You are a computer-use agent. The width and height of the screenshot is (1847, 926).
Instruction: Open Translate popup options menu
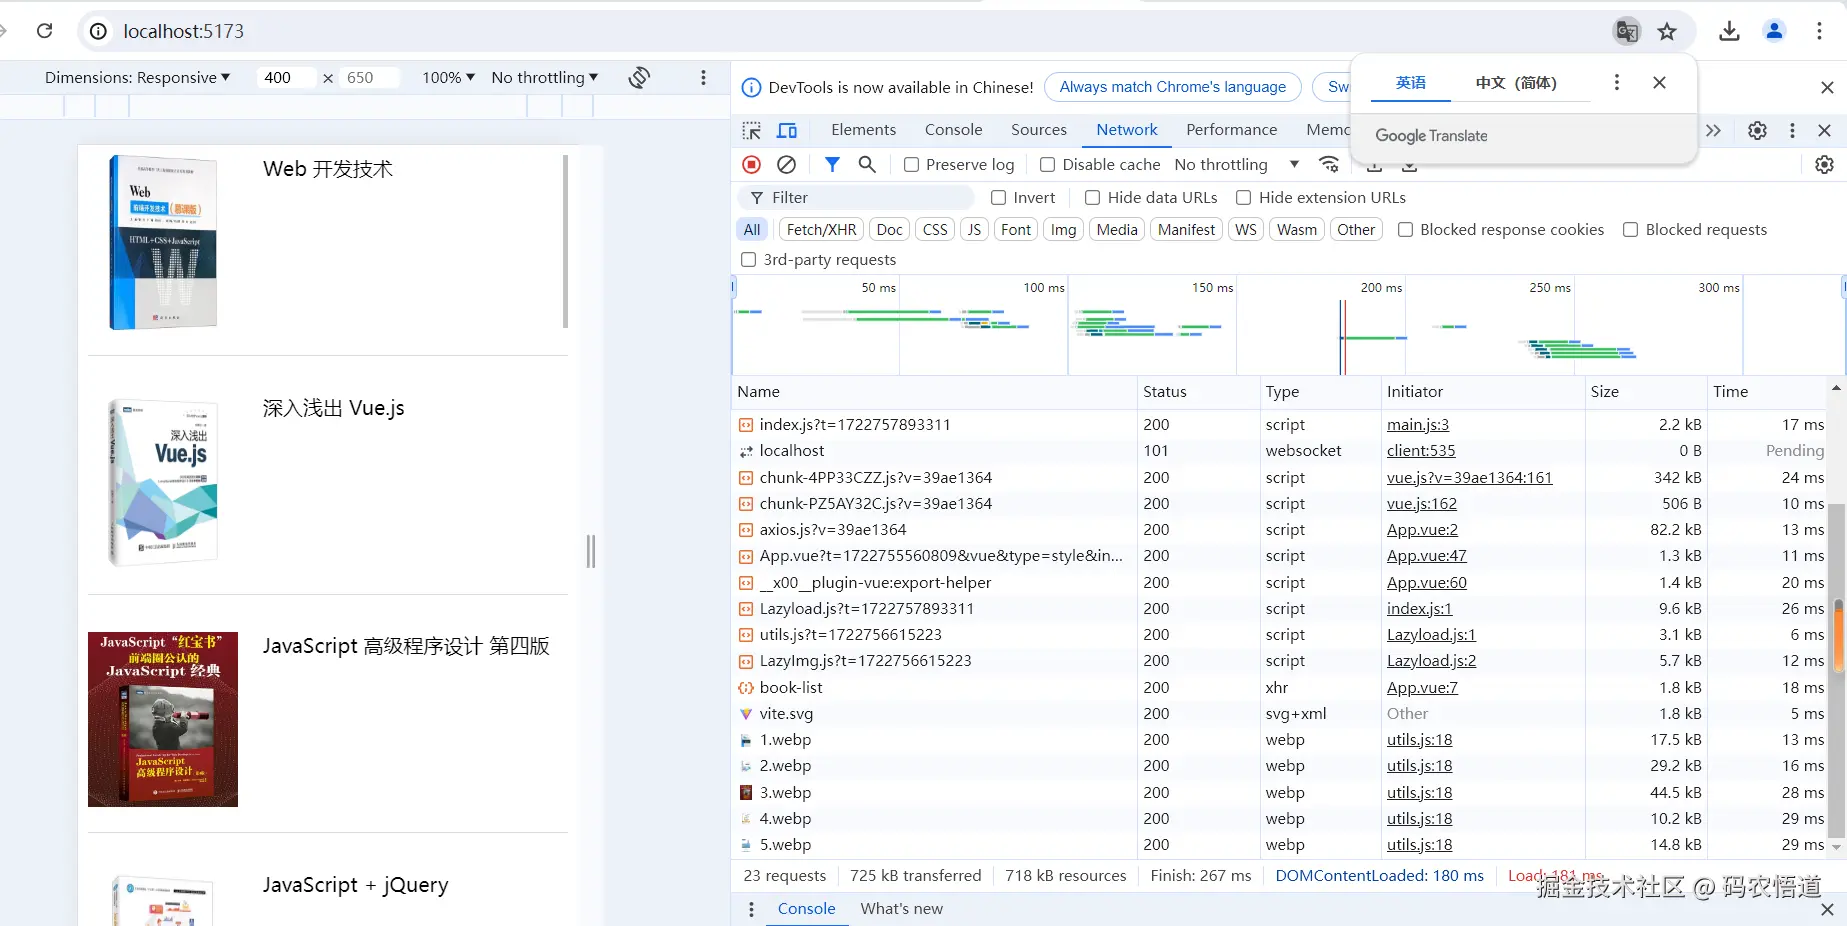pos(1617,83)
